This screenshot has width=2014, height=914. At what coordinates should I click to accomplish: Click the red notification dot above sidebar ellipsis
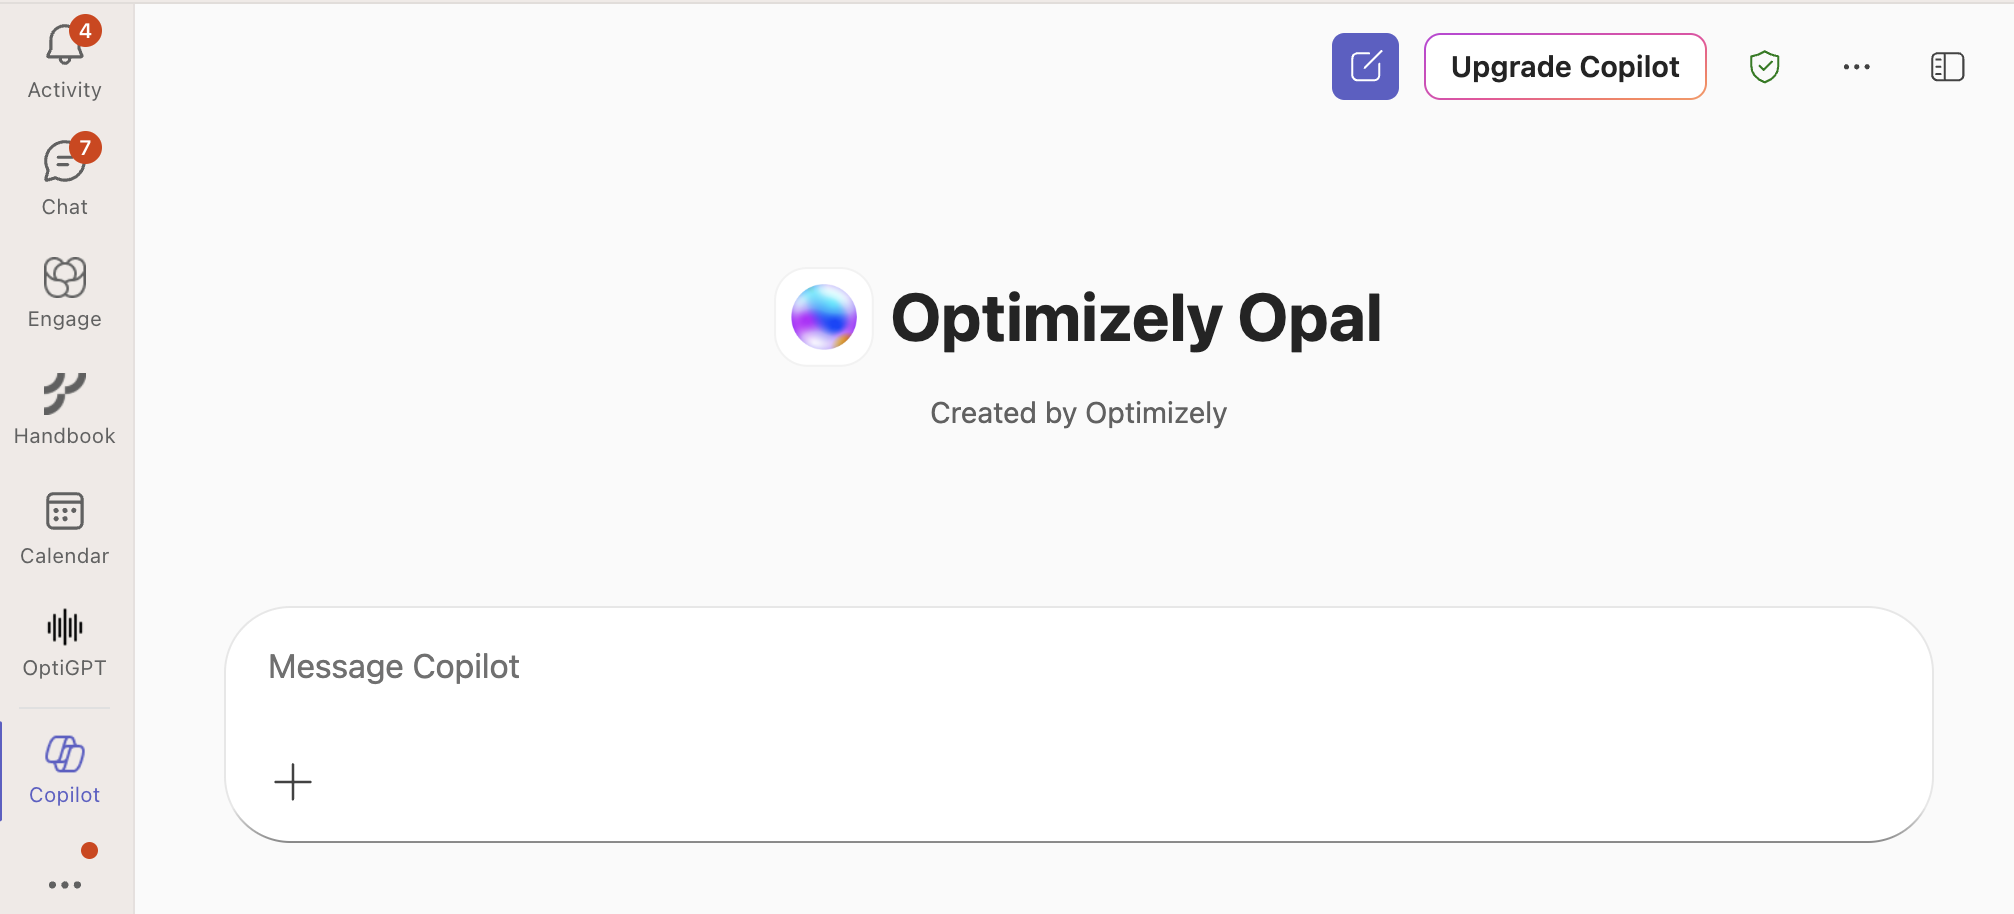tap(88, 851)
